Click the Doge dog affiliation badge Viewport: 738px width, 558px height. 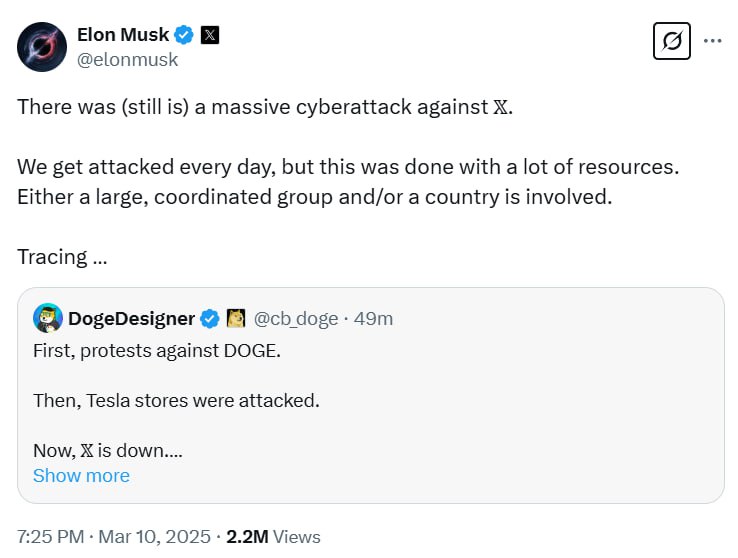(x=236, y=319)
